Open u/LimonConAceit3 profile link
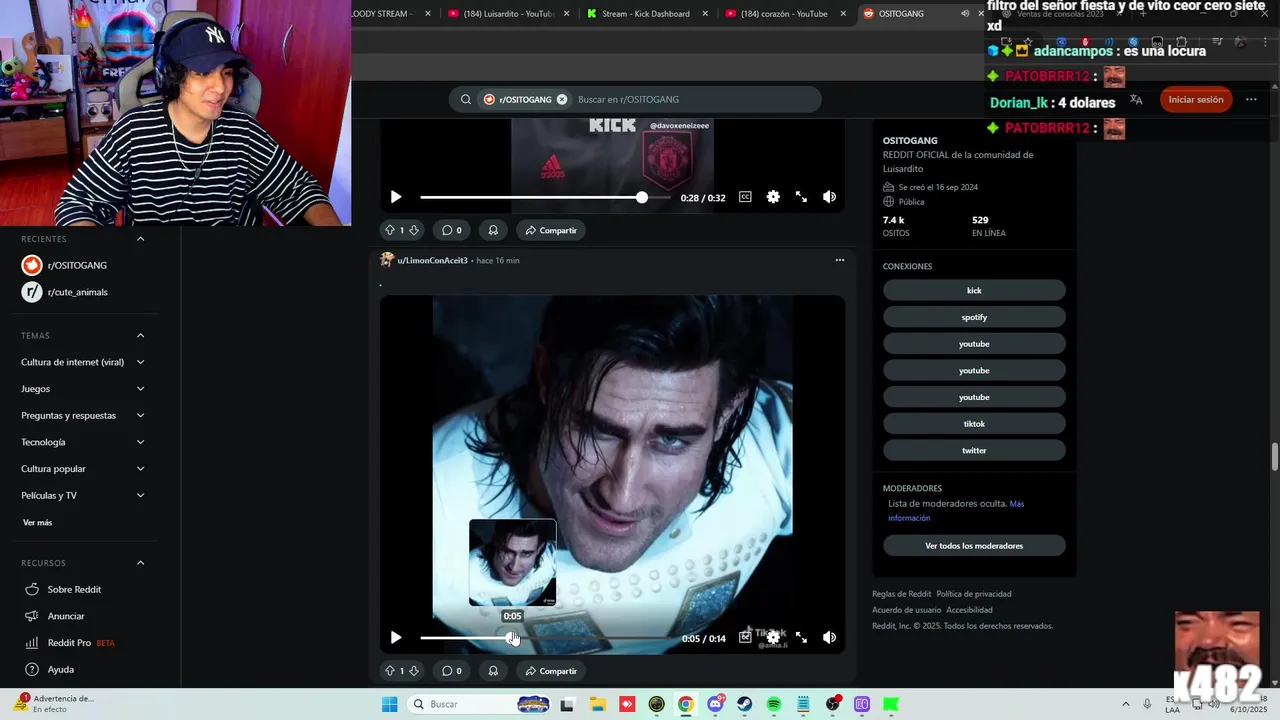Screen dimensions: 1280x720 click(432, 260)
